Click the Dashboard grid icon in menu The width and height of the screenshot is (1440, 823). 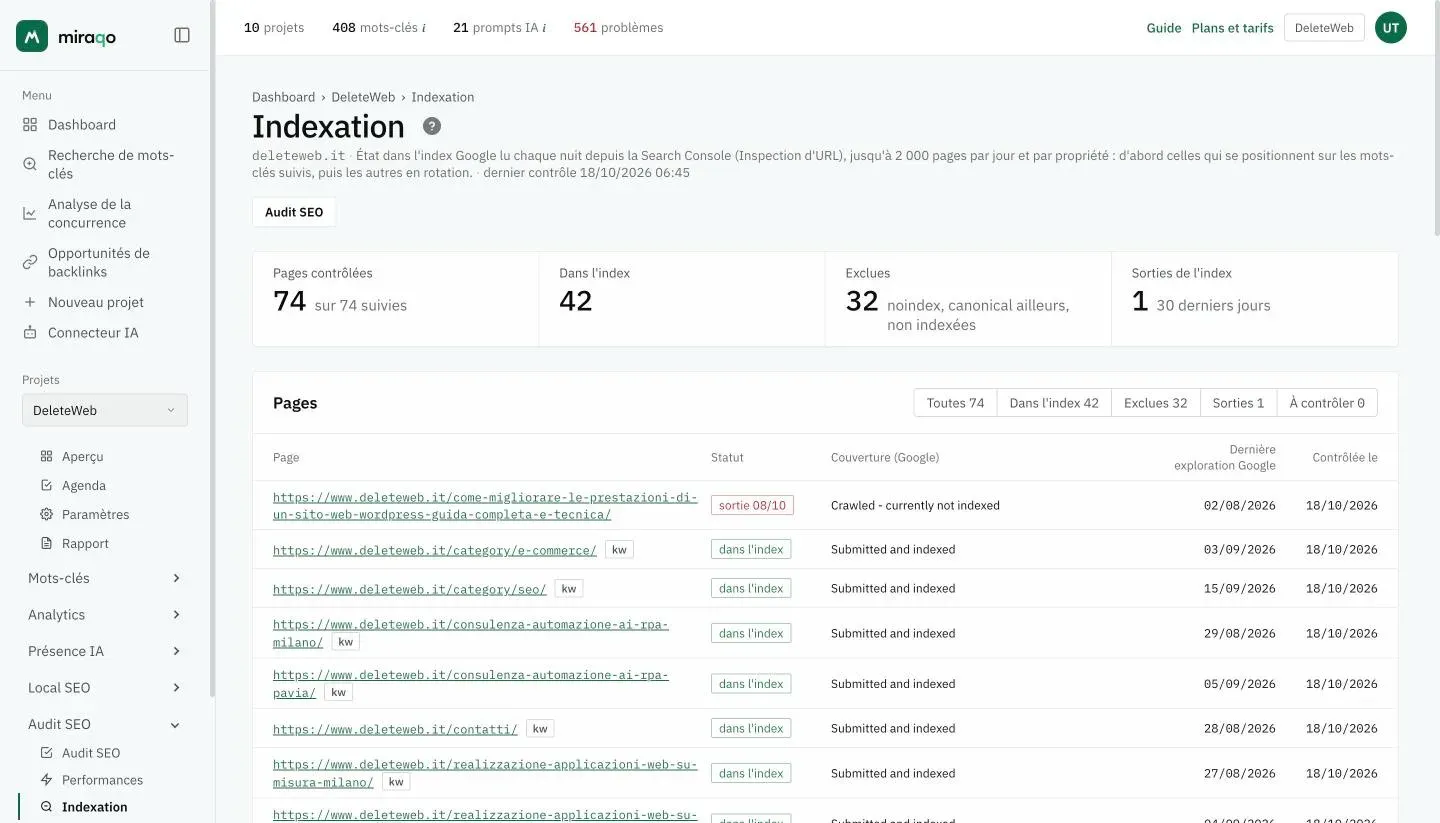pos(30,125)
